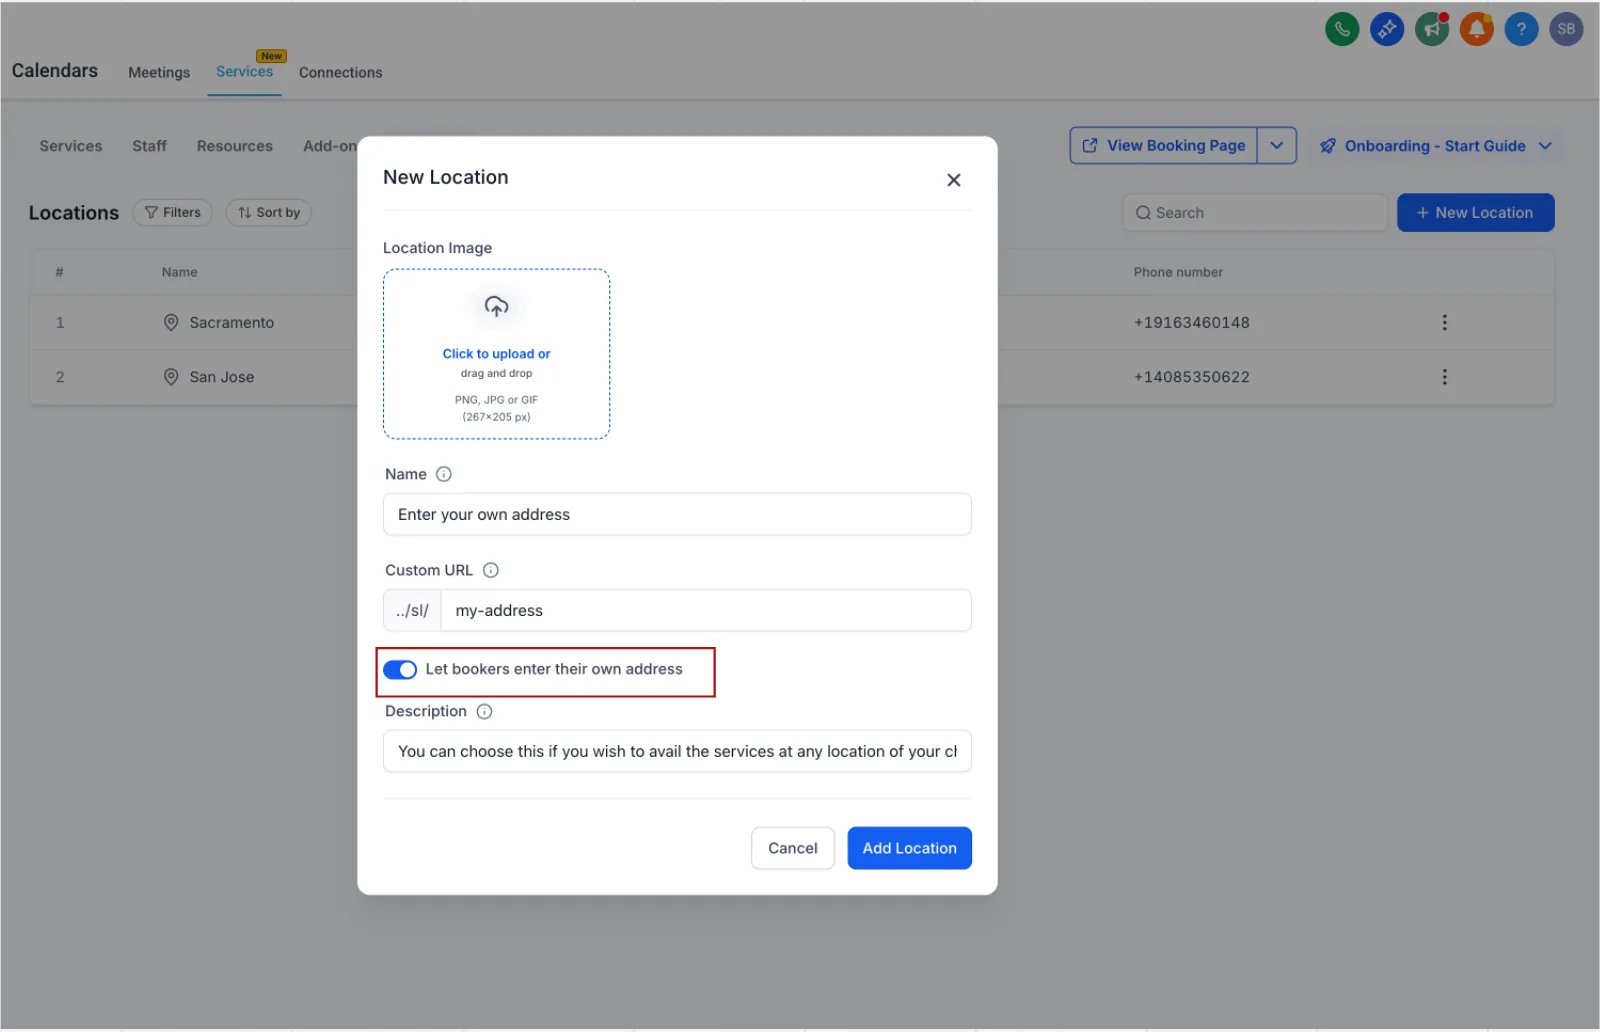
Task: Close the New Location dialog
Action: [x=953, y=180]
